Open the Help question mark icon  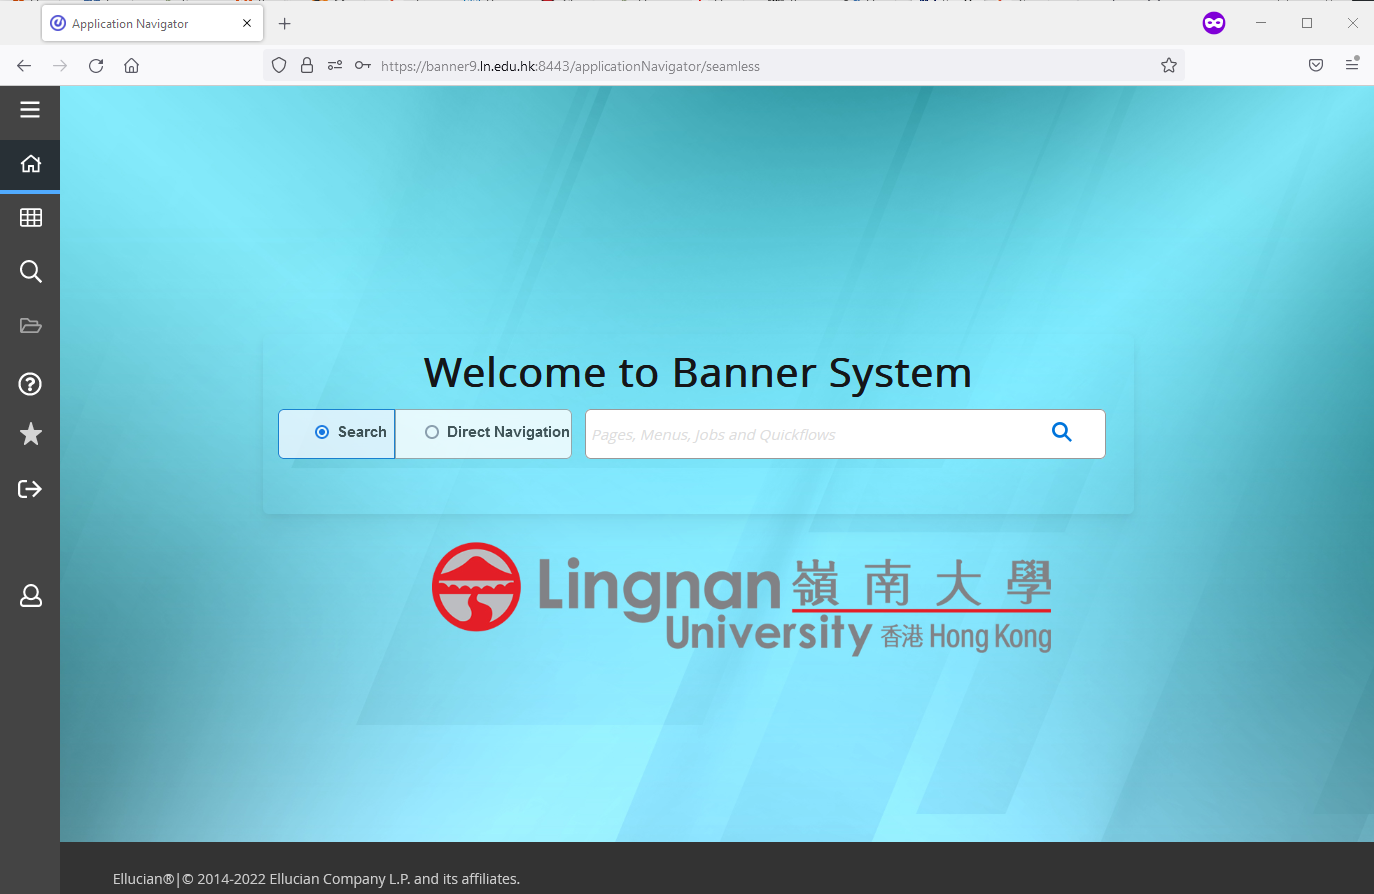[x=30, y=383]
